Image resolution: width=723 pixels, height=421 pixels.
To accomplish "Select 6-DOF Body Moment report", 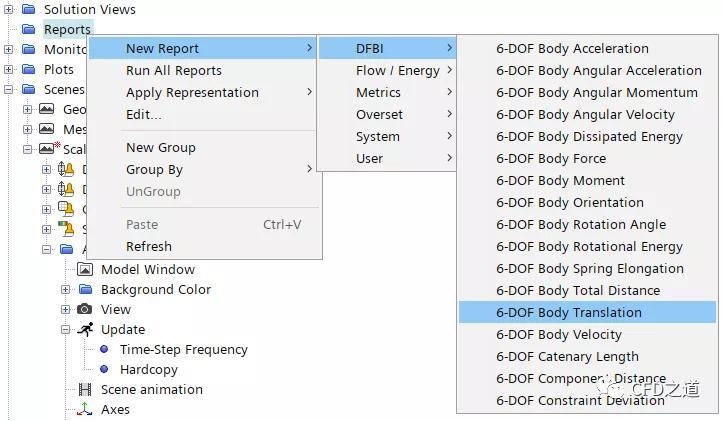I will click(x=587, y=180).
